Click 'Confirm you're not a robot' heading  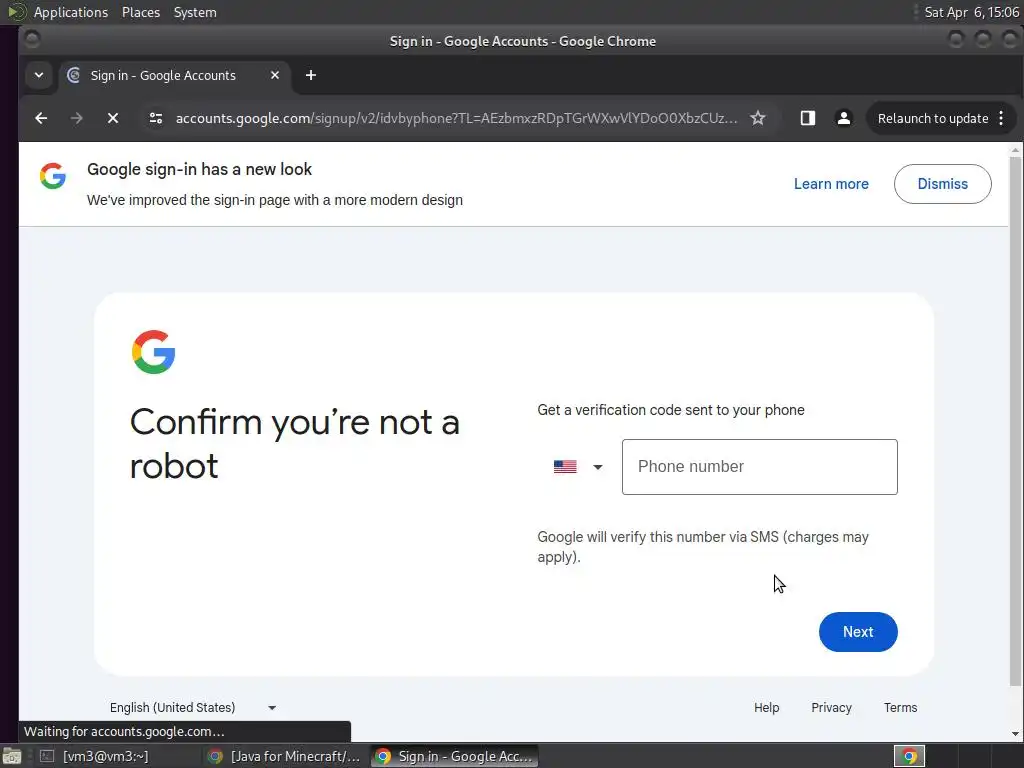pos(295,443)
